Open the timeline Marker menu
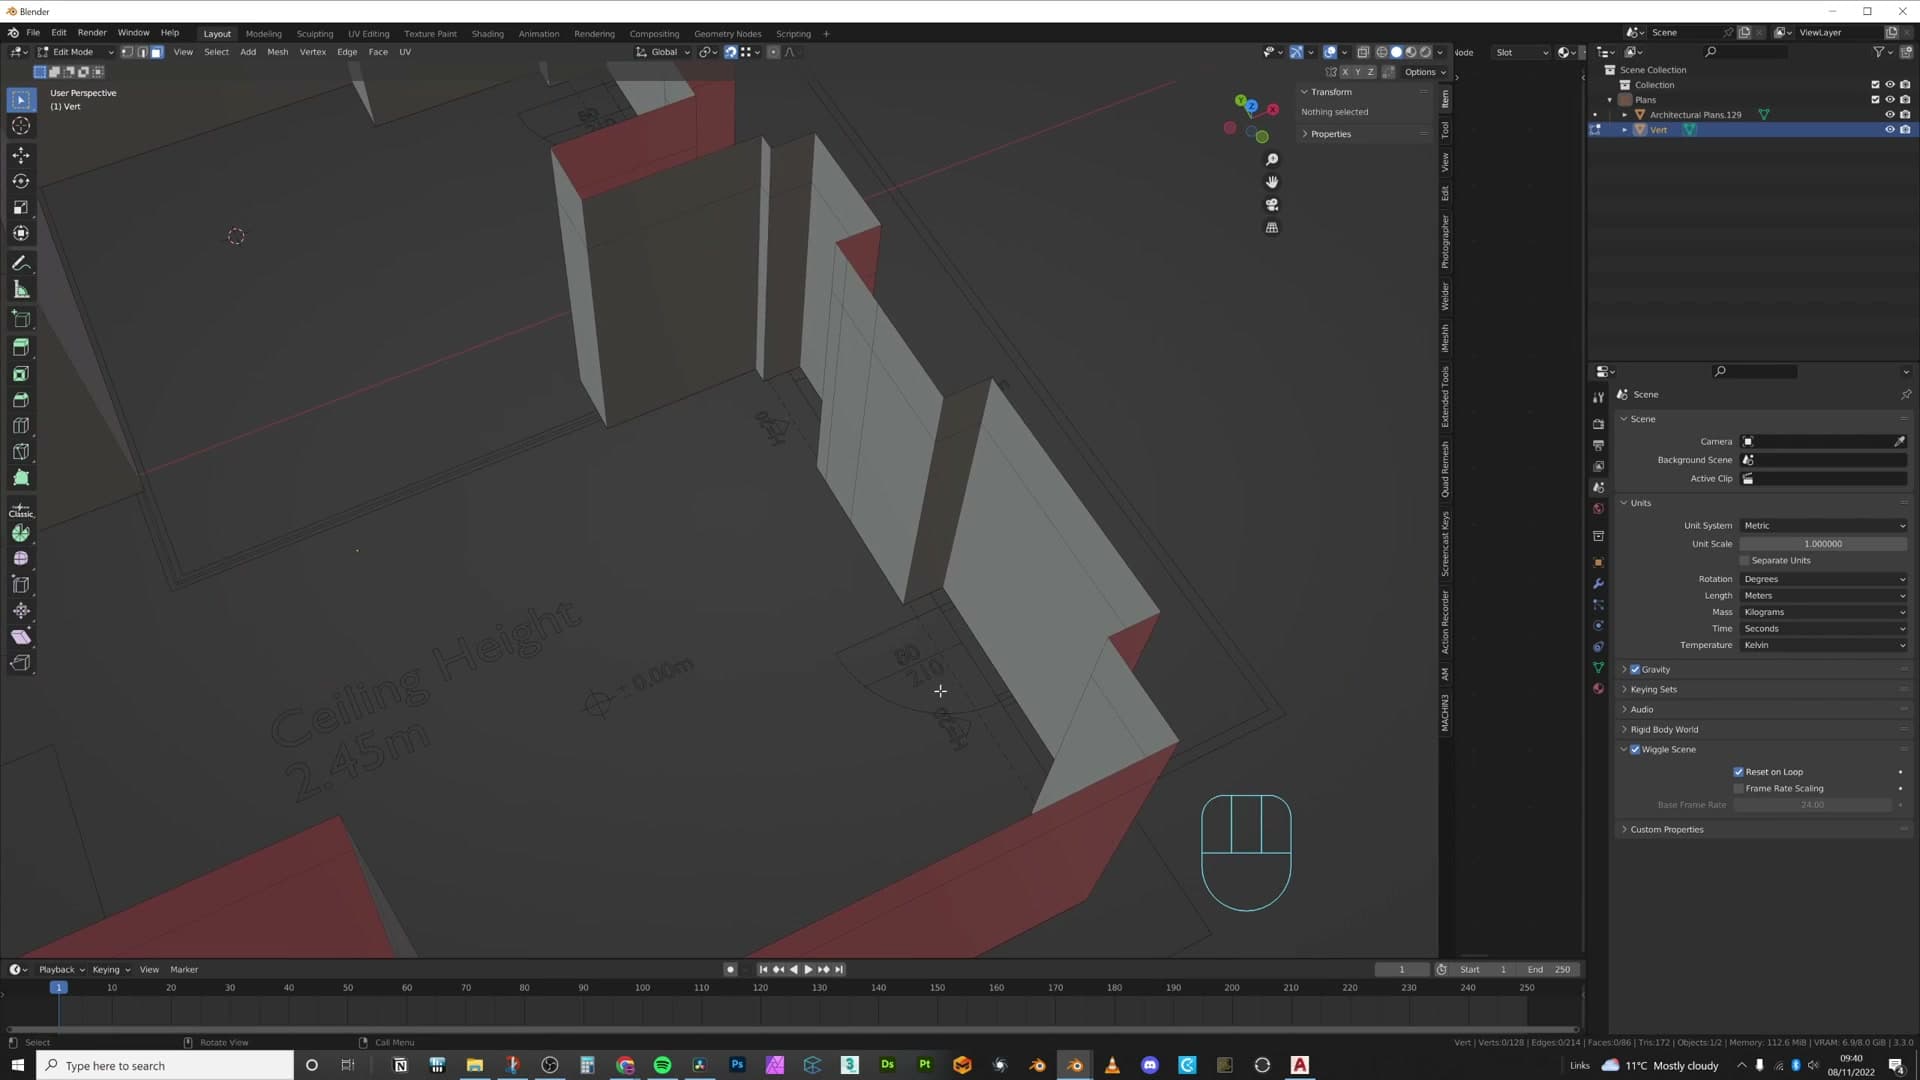Screen dimensions: 1920x1080 click(184, 970)
